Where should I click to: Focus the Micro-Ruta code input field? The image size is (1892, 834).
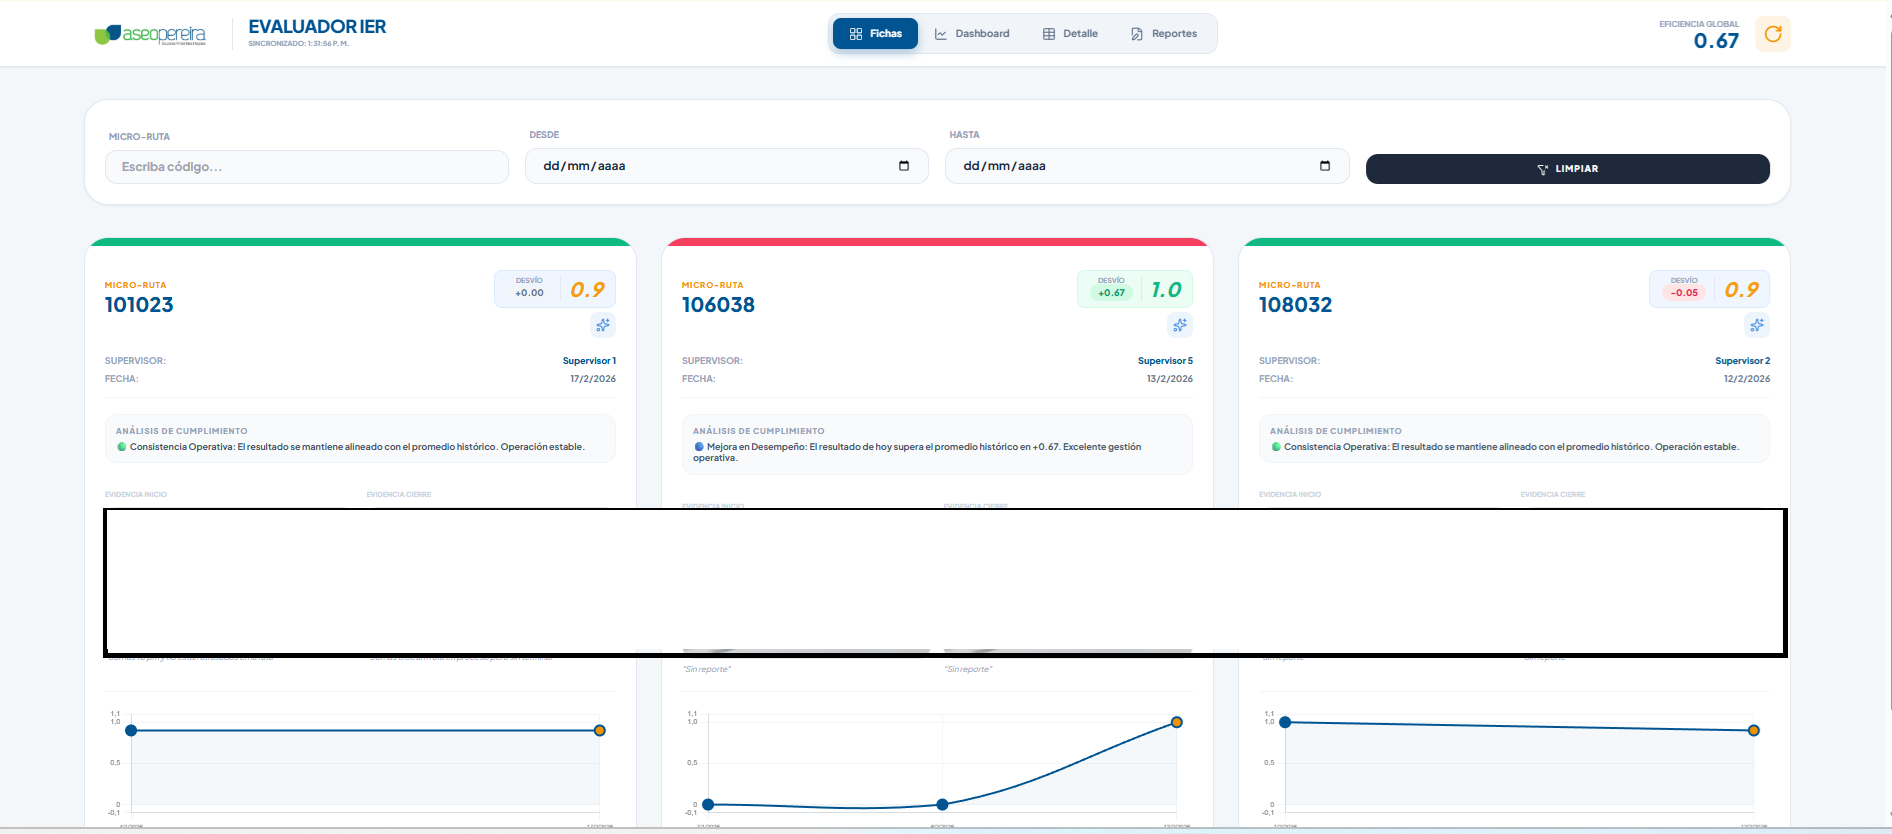[x=306, y=167]
